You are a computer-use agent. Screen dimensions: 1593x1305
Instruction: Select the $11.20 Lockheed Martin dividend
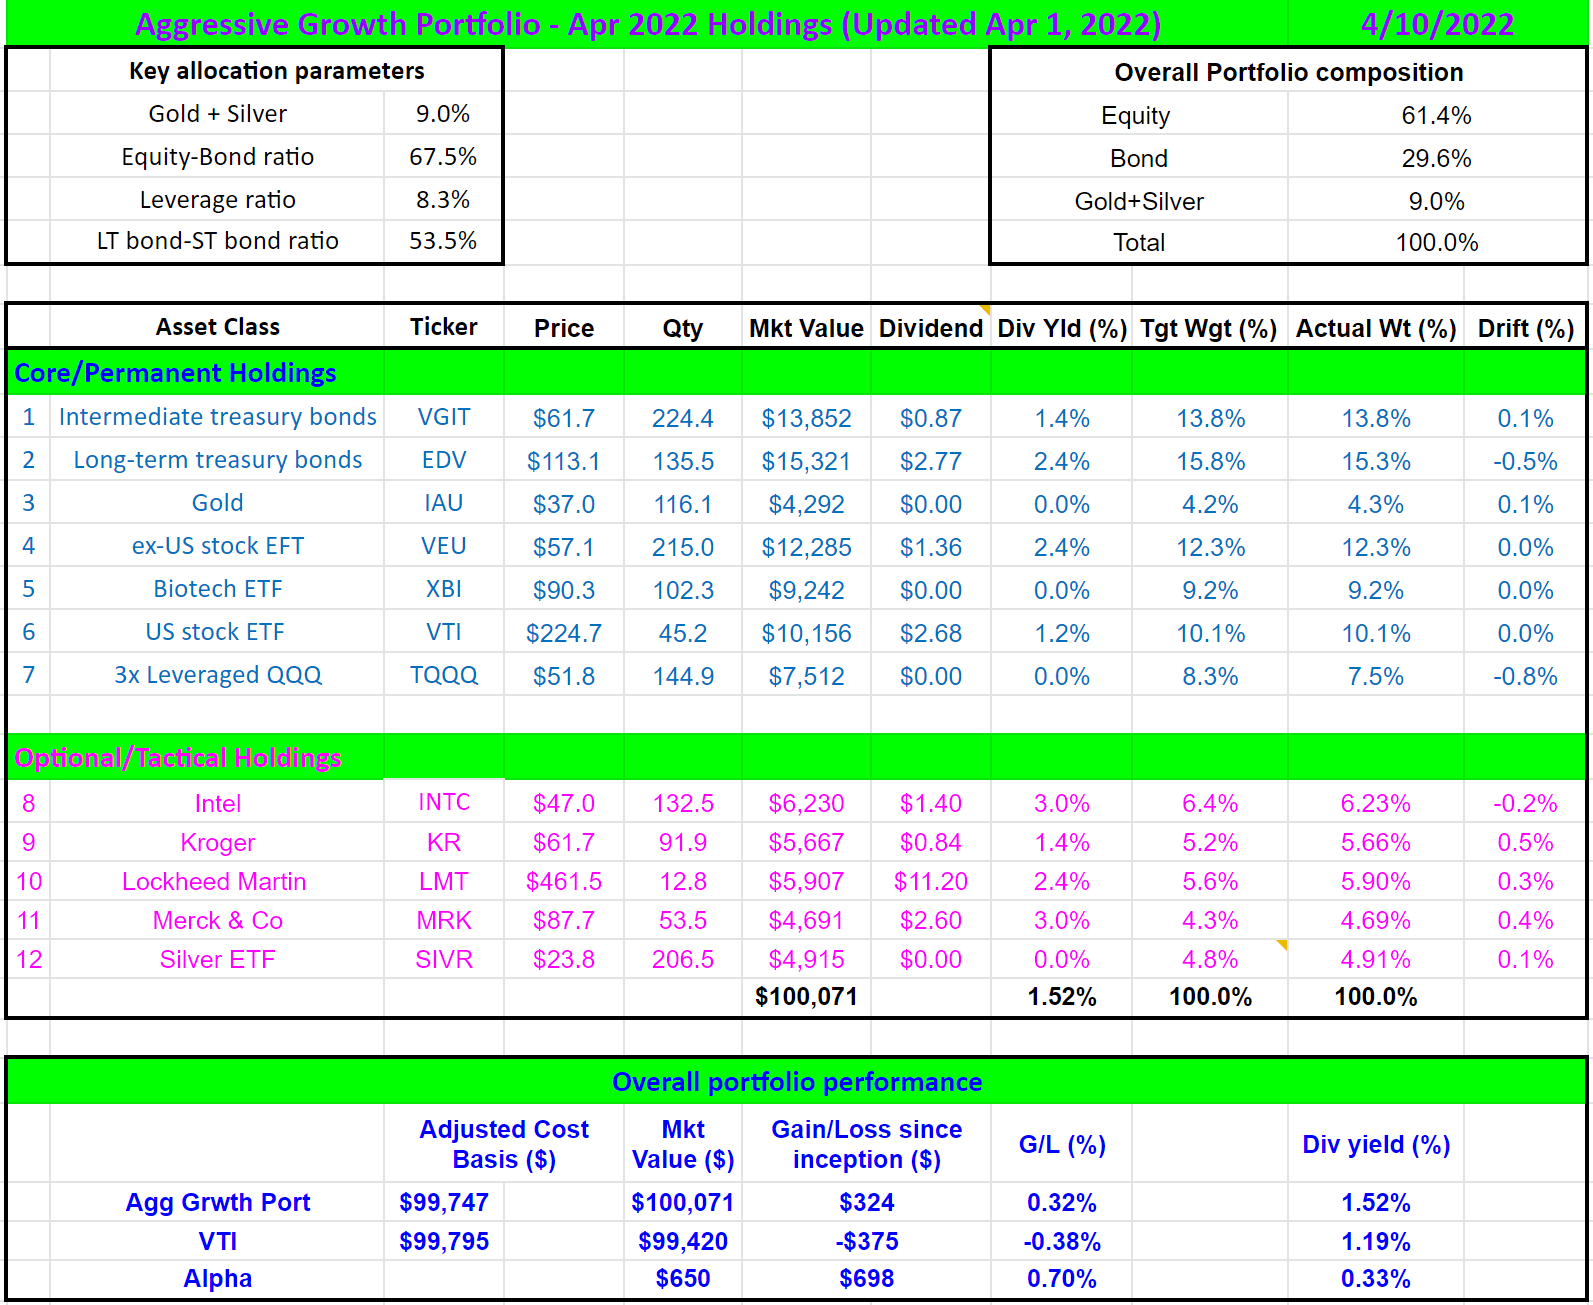tap(931, 882)
